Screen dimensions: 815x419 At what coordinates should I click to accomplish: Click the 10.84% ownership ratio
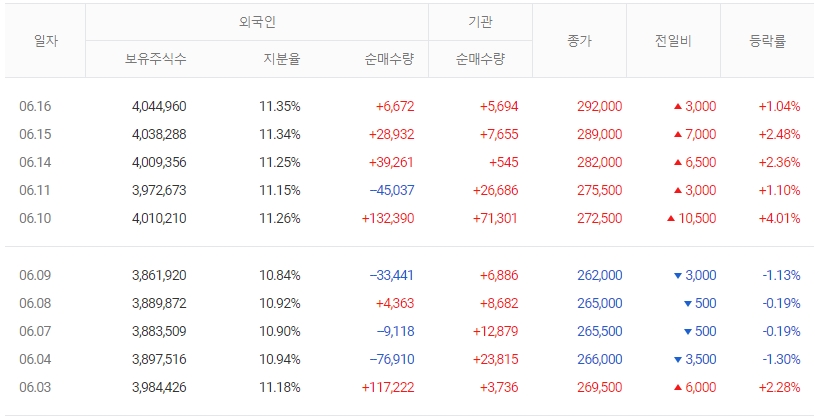tap(280, 276)
